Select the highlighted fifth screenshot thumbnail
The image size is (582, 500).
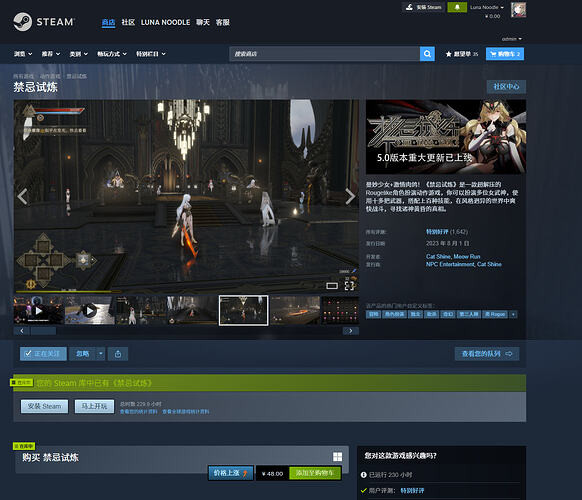pyautogui.click(x=243, y=310)
